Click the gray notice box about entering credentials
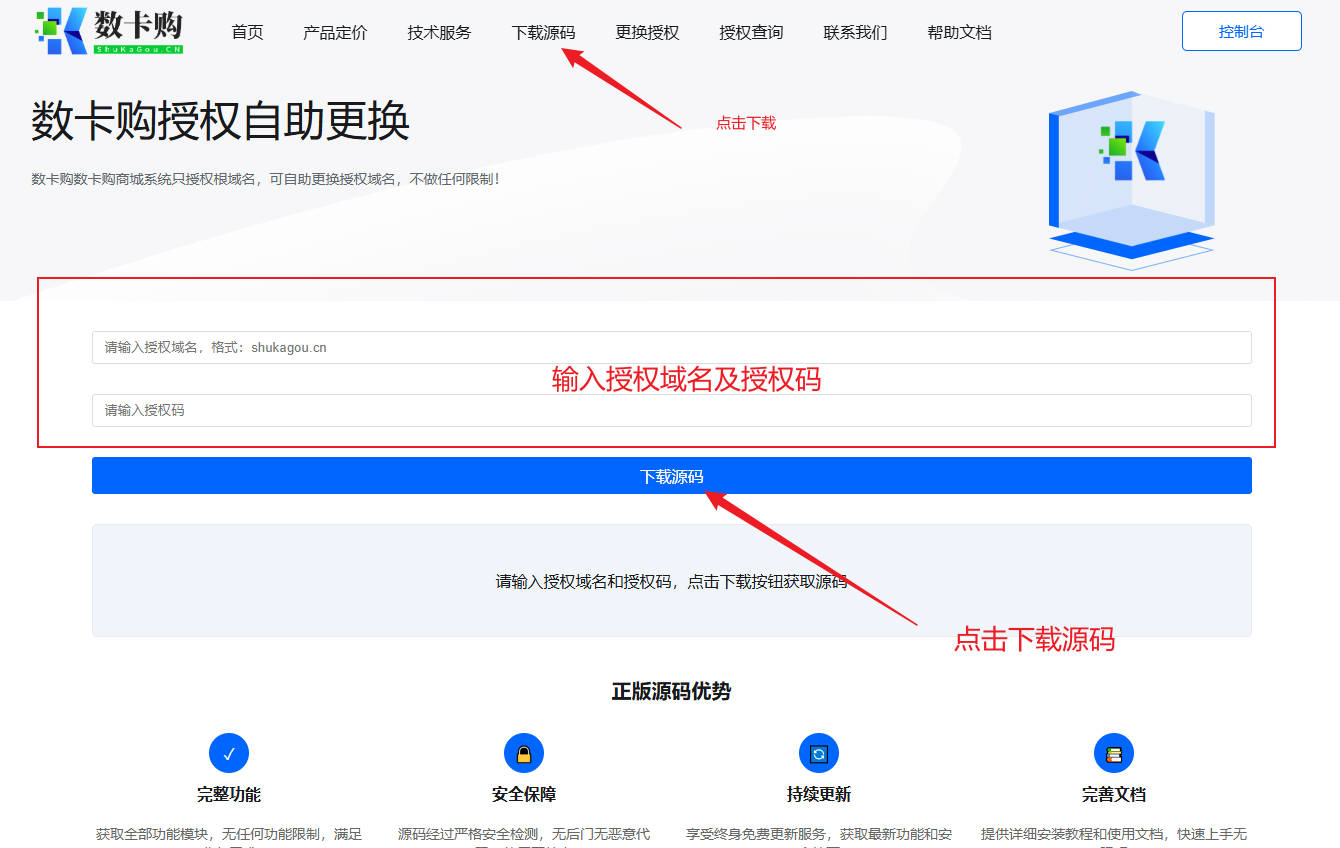1340x848 pixels. 671,580
